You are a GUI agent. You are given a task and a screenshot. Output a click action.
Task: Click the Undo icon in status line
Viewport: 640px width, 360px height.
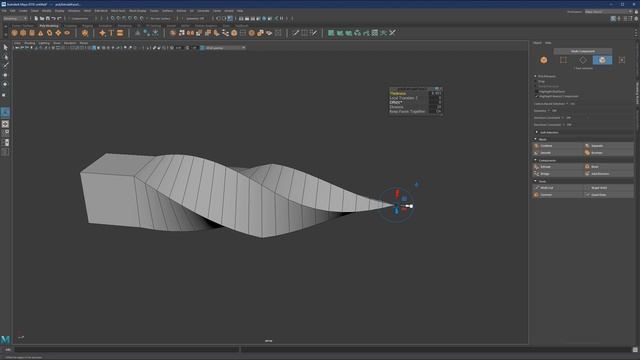[x=53, y=18]
